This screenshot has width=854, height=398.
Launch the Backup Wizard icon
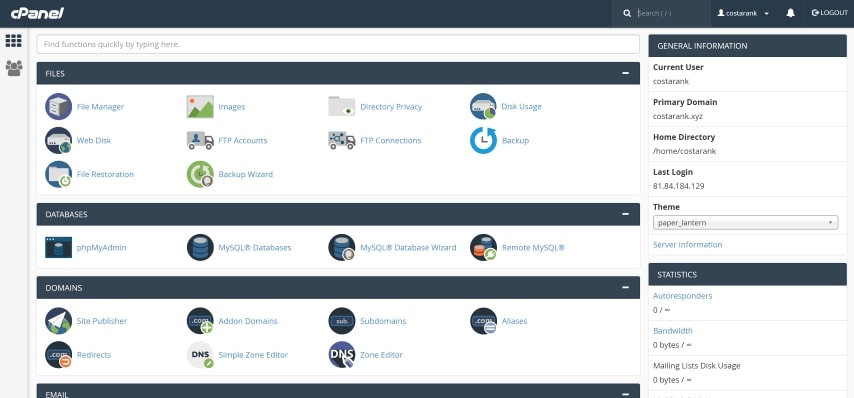pos(200,174)
